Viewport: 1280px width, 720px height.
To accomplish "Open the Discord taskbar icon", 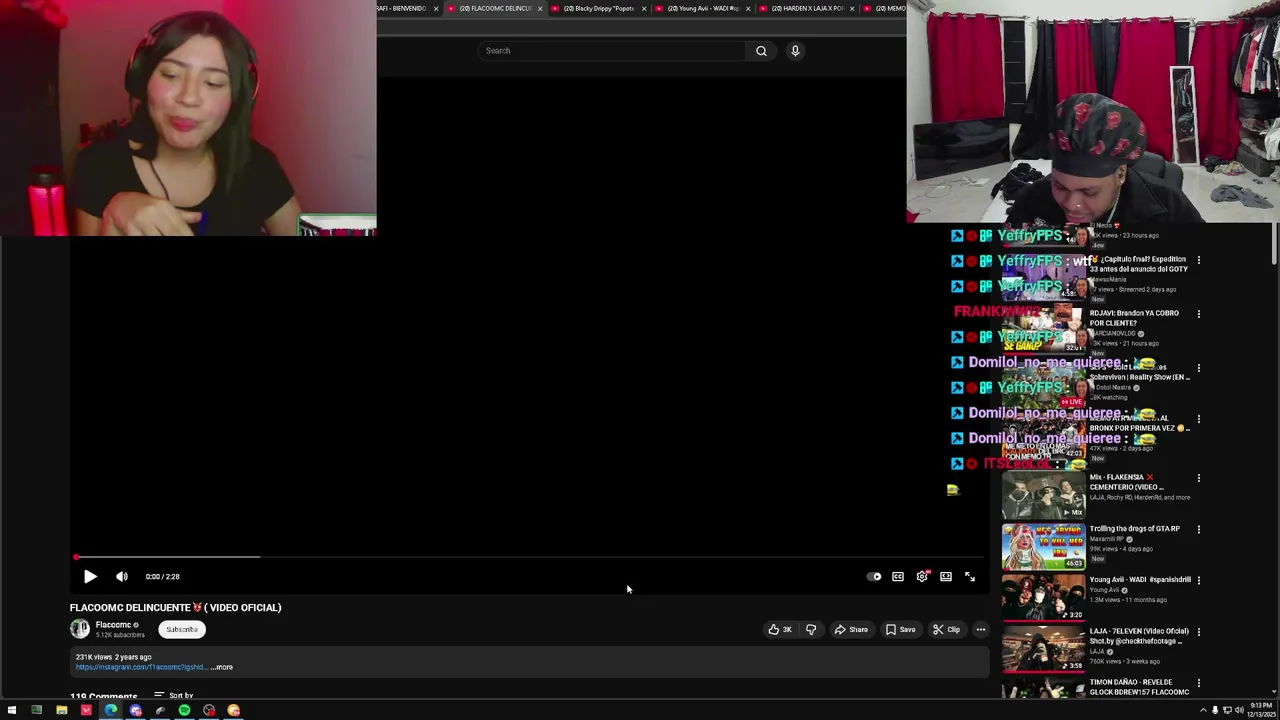I will [136, 710].
